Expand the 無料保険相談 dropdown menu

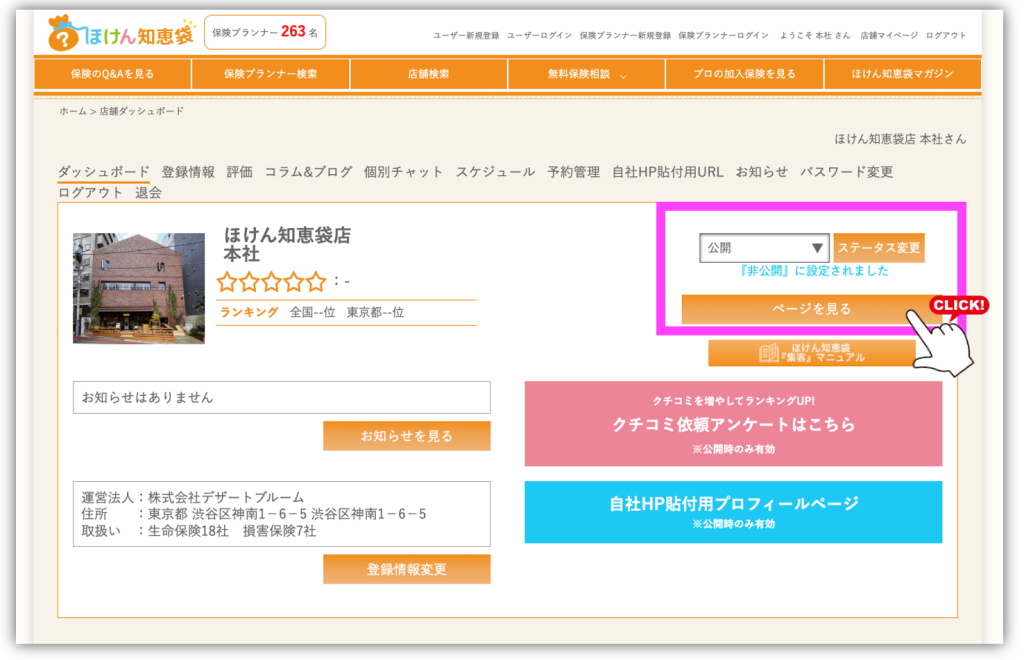point(586,74)
